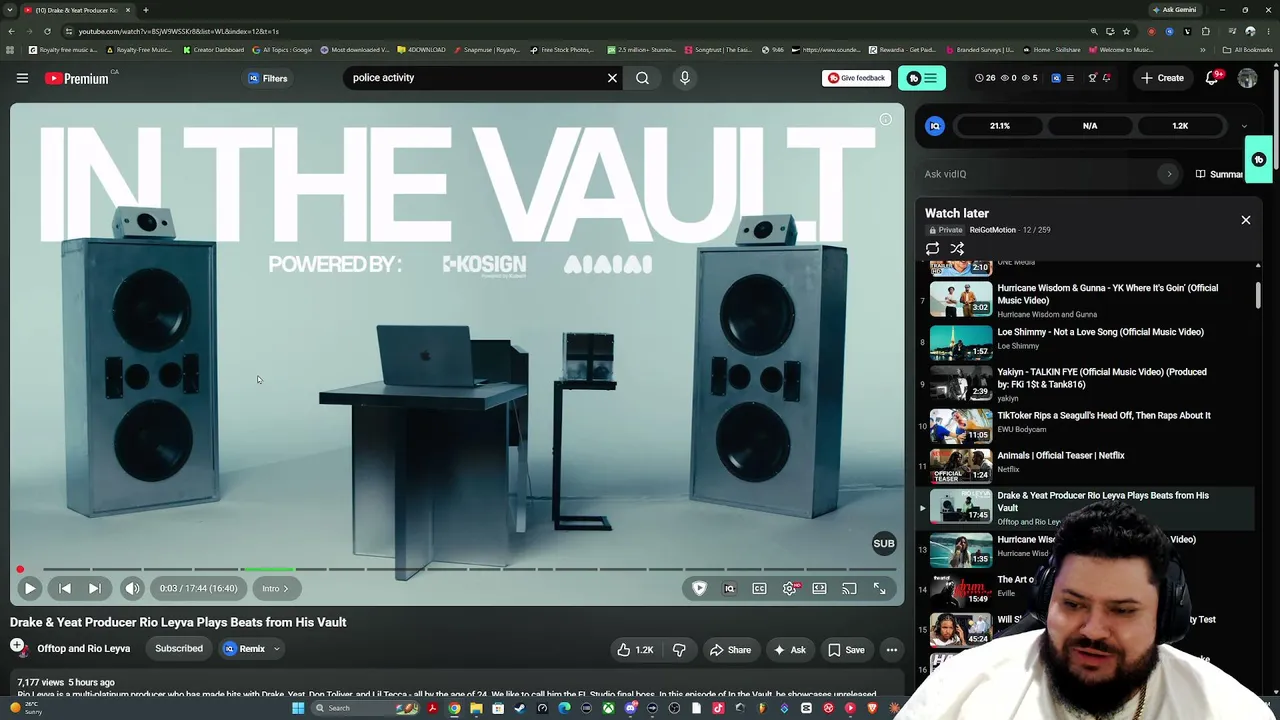Dislike the video
This screenshot has height=720, width=1280.
pyautogui.click(x=679, y=650)
